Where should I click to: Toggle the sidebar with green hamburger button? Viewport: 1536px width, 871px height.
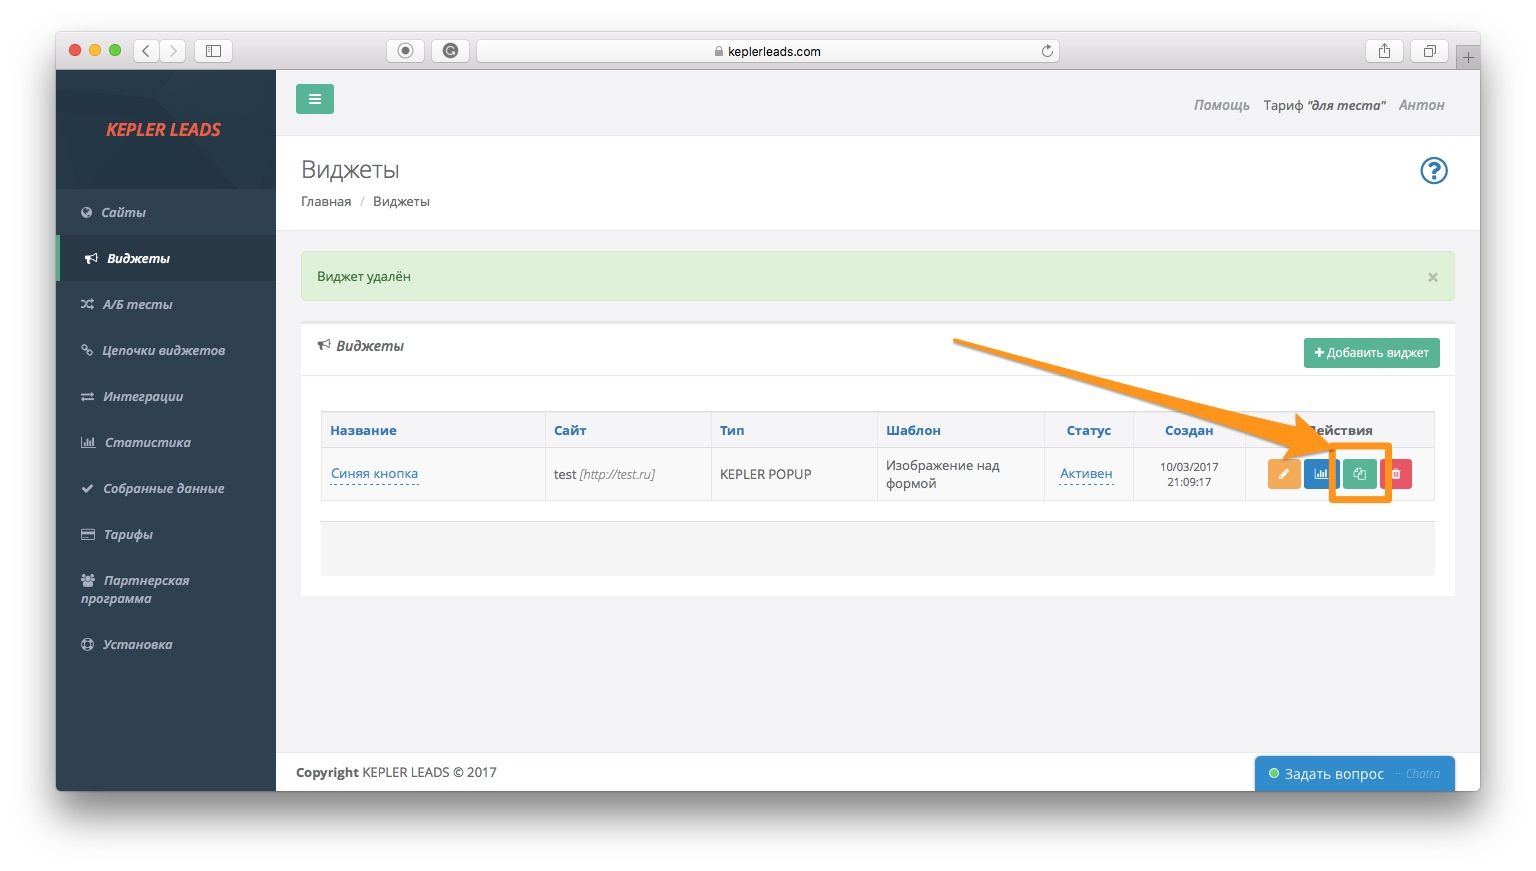pos(315,99)
